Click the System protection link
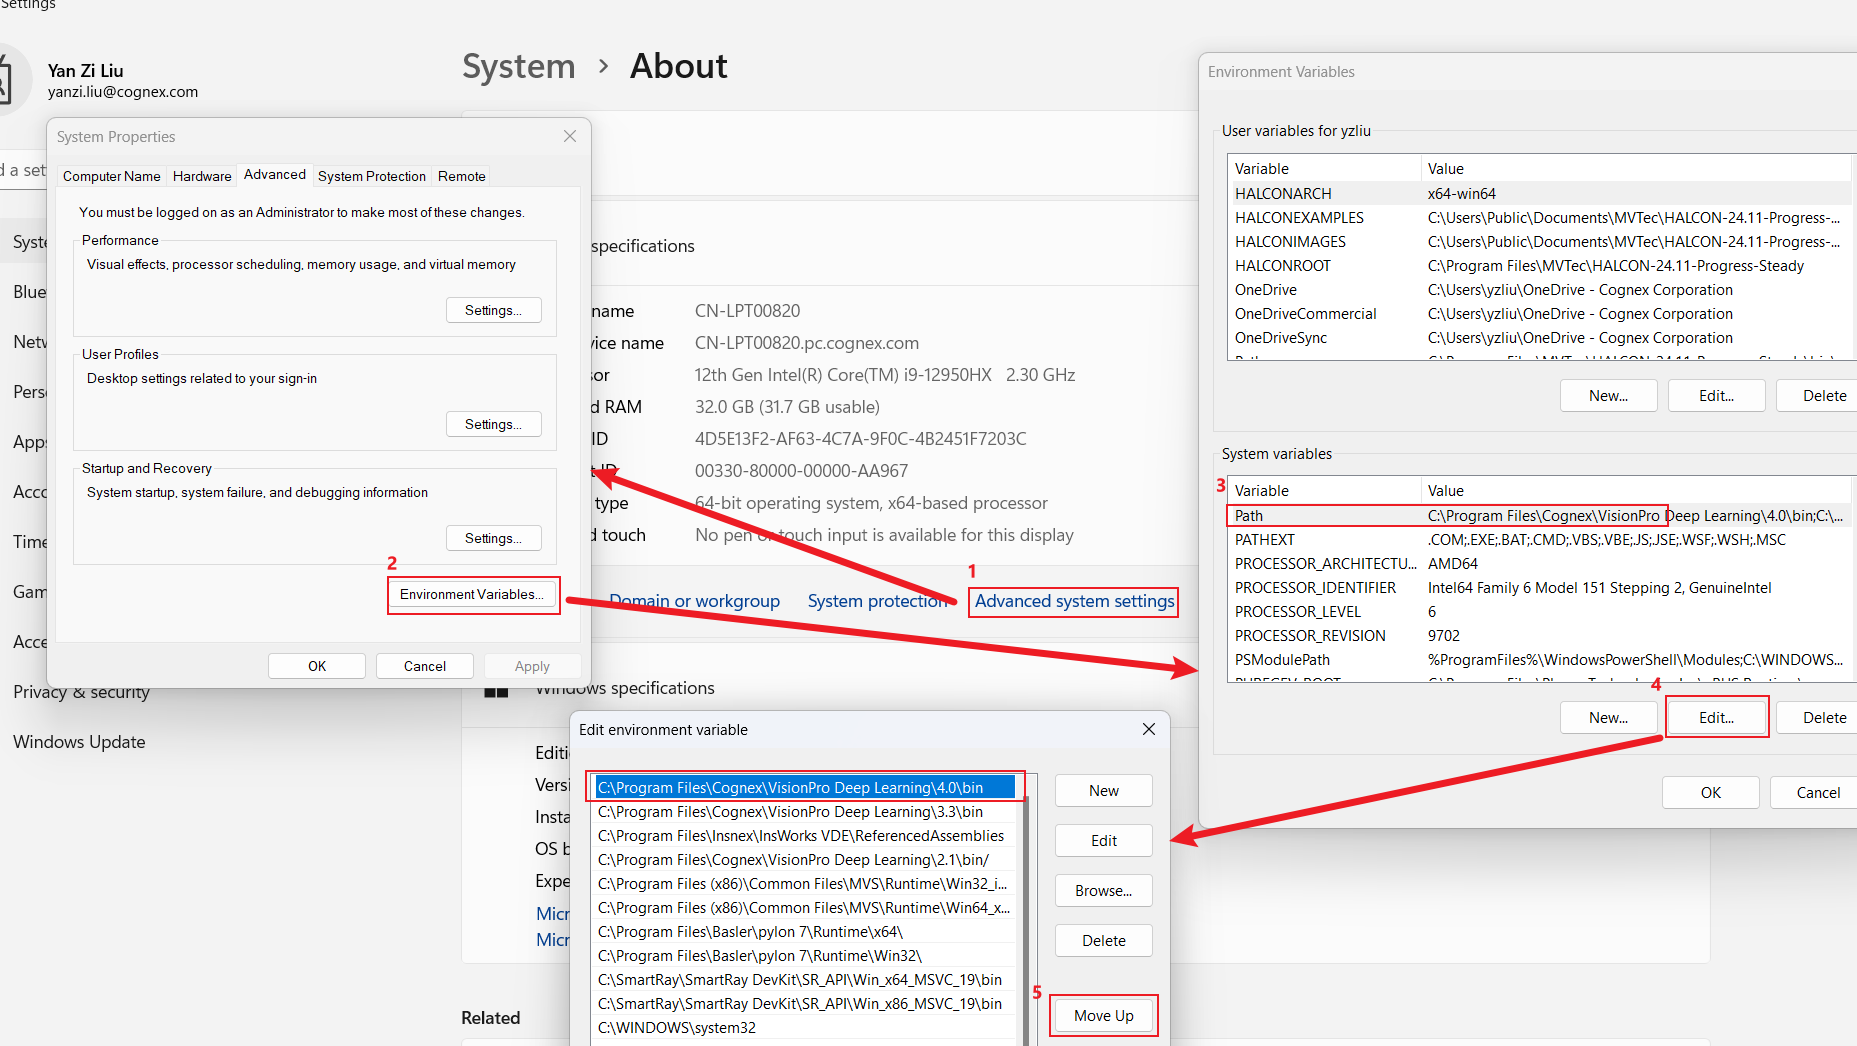Image resolution: width=1857 pixels, height=1046 pixels. click(x=877, y=601)
